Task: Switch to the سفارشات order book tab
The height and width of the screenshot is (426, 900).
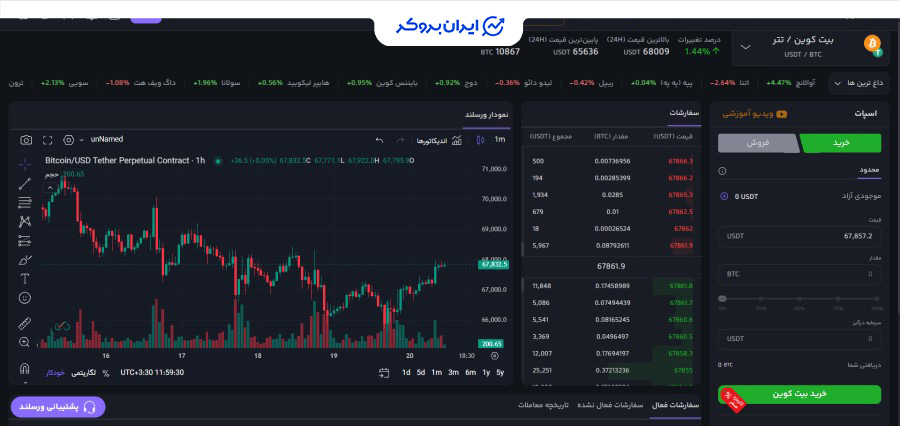Action: (x=684, y=113)
